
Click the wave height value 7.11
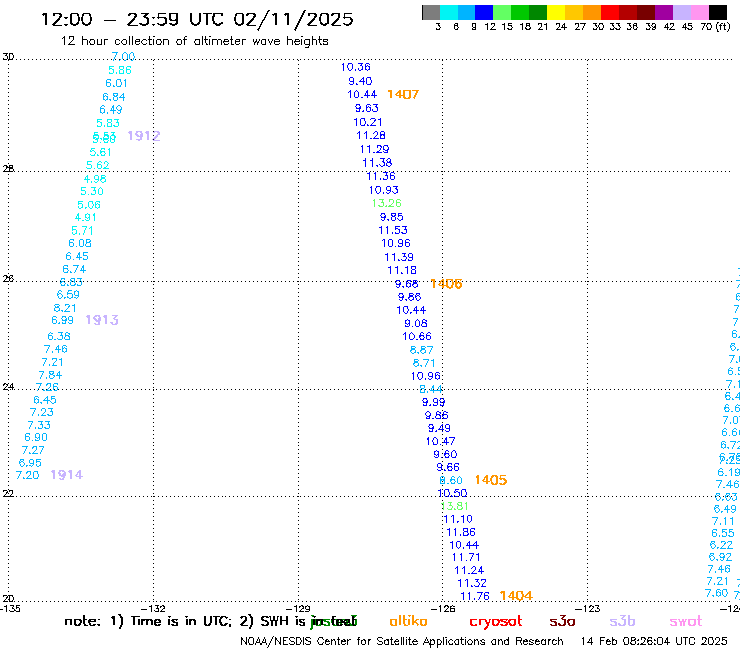[x=723, y=522]
